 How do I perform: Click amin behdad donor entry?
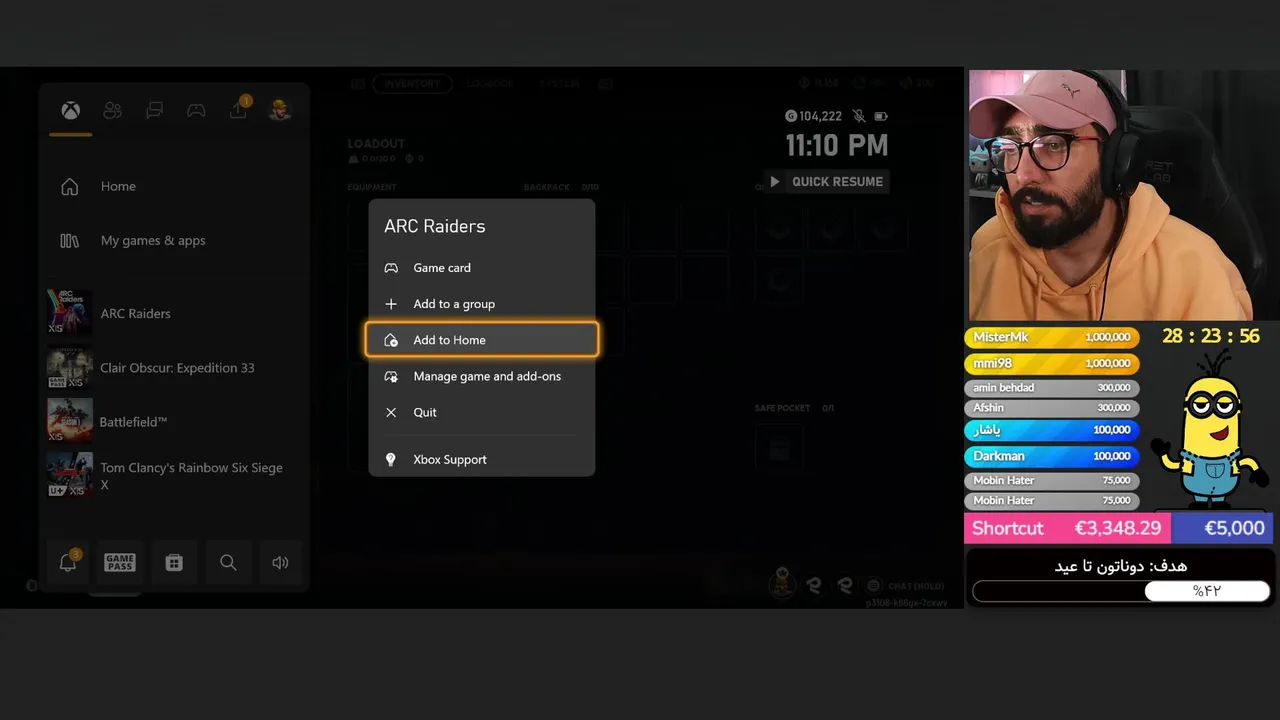point(1051,388)
